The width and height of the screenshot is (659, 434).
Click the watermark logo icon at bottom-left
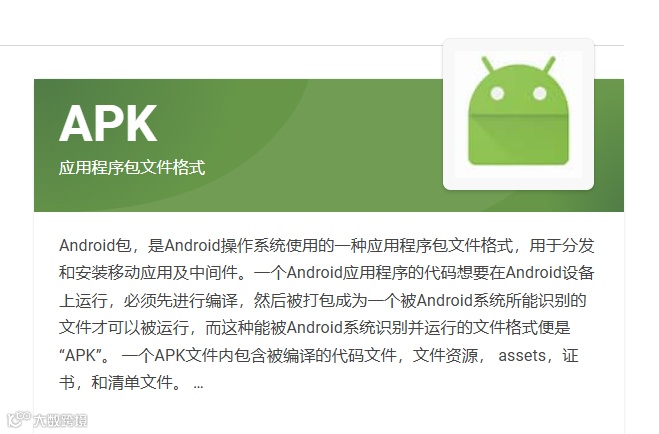(x=18, y=418)
